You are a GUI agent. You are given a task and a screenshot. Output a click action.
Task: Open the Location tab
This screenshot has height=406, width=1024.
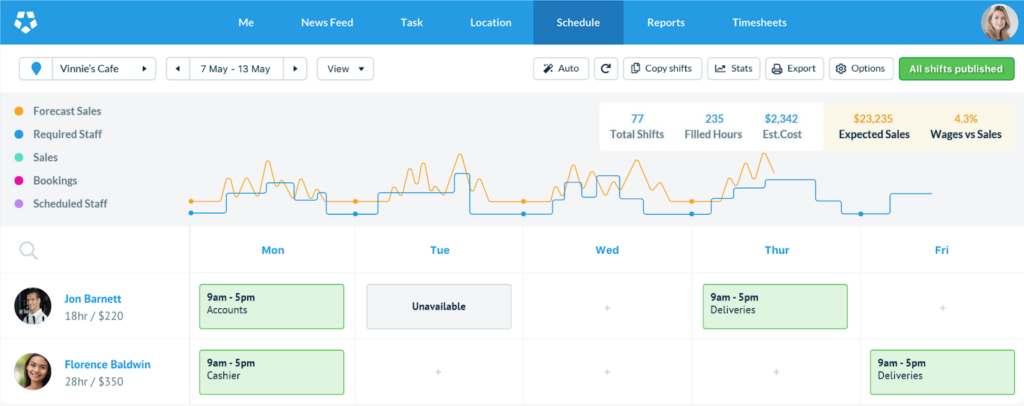point(490,22)
